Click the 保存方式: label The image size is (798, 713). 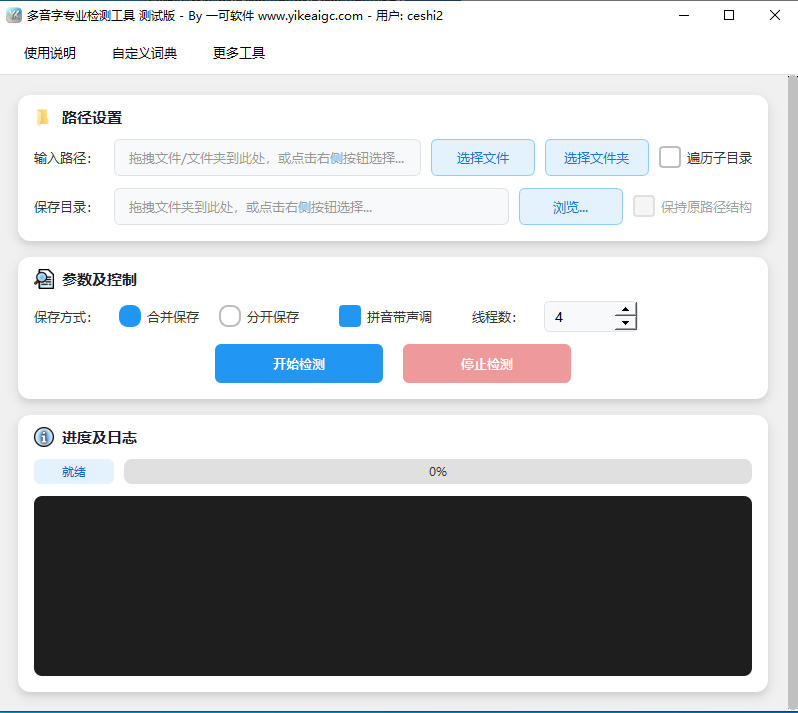(63, 317)
